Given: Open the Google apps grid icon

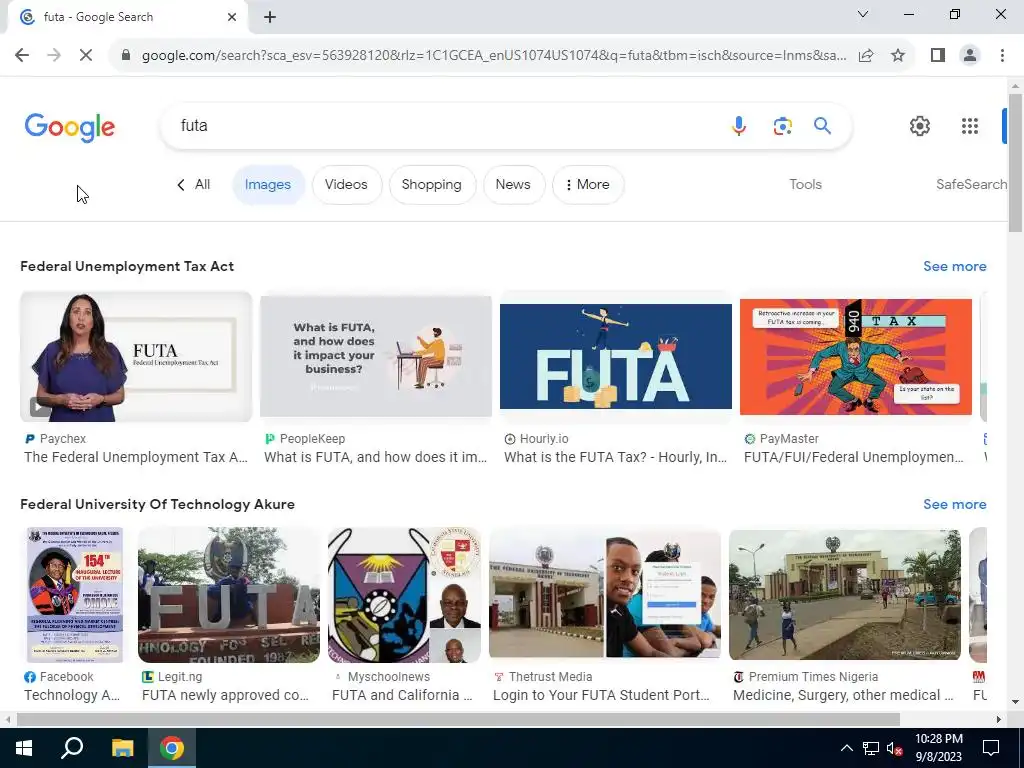Looking at the screenshot, I should pos(970,126).
